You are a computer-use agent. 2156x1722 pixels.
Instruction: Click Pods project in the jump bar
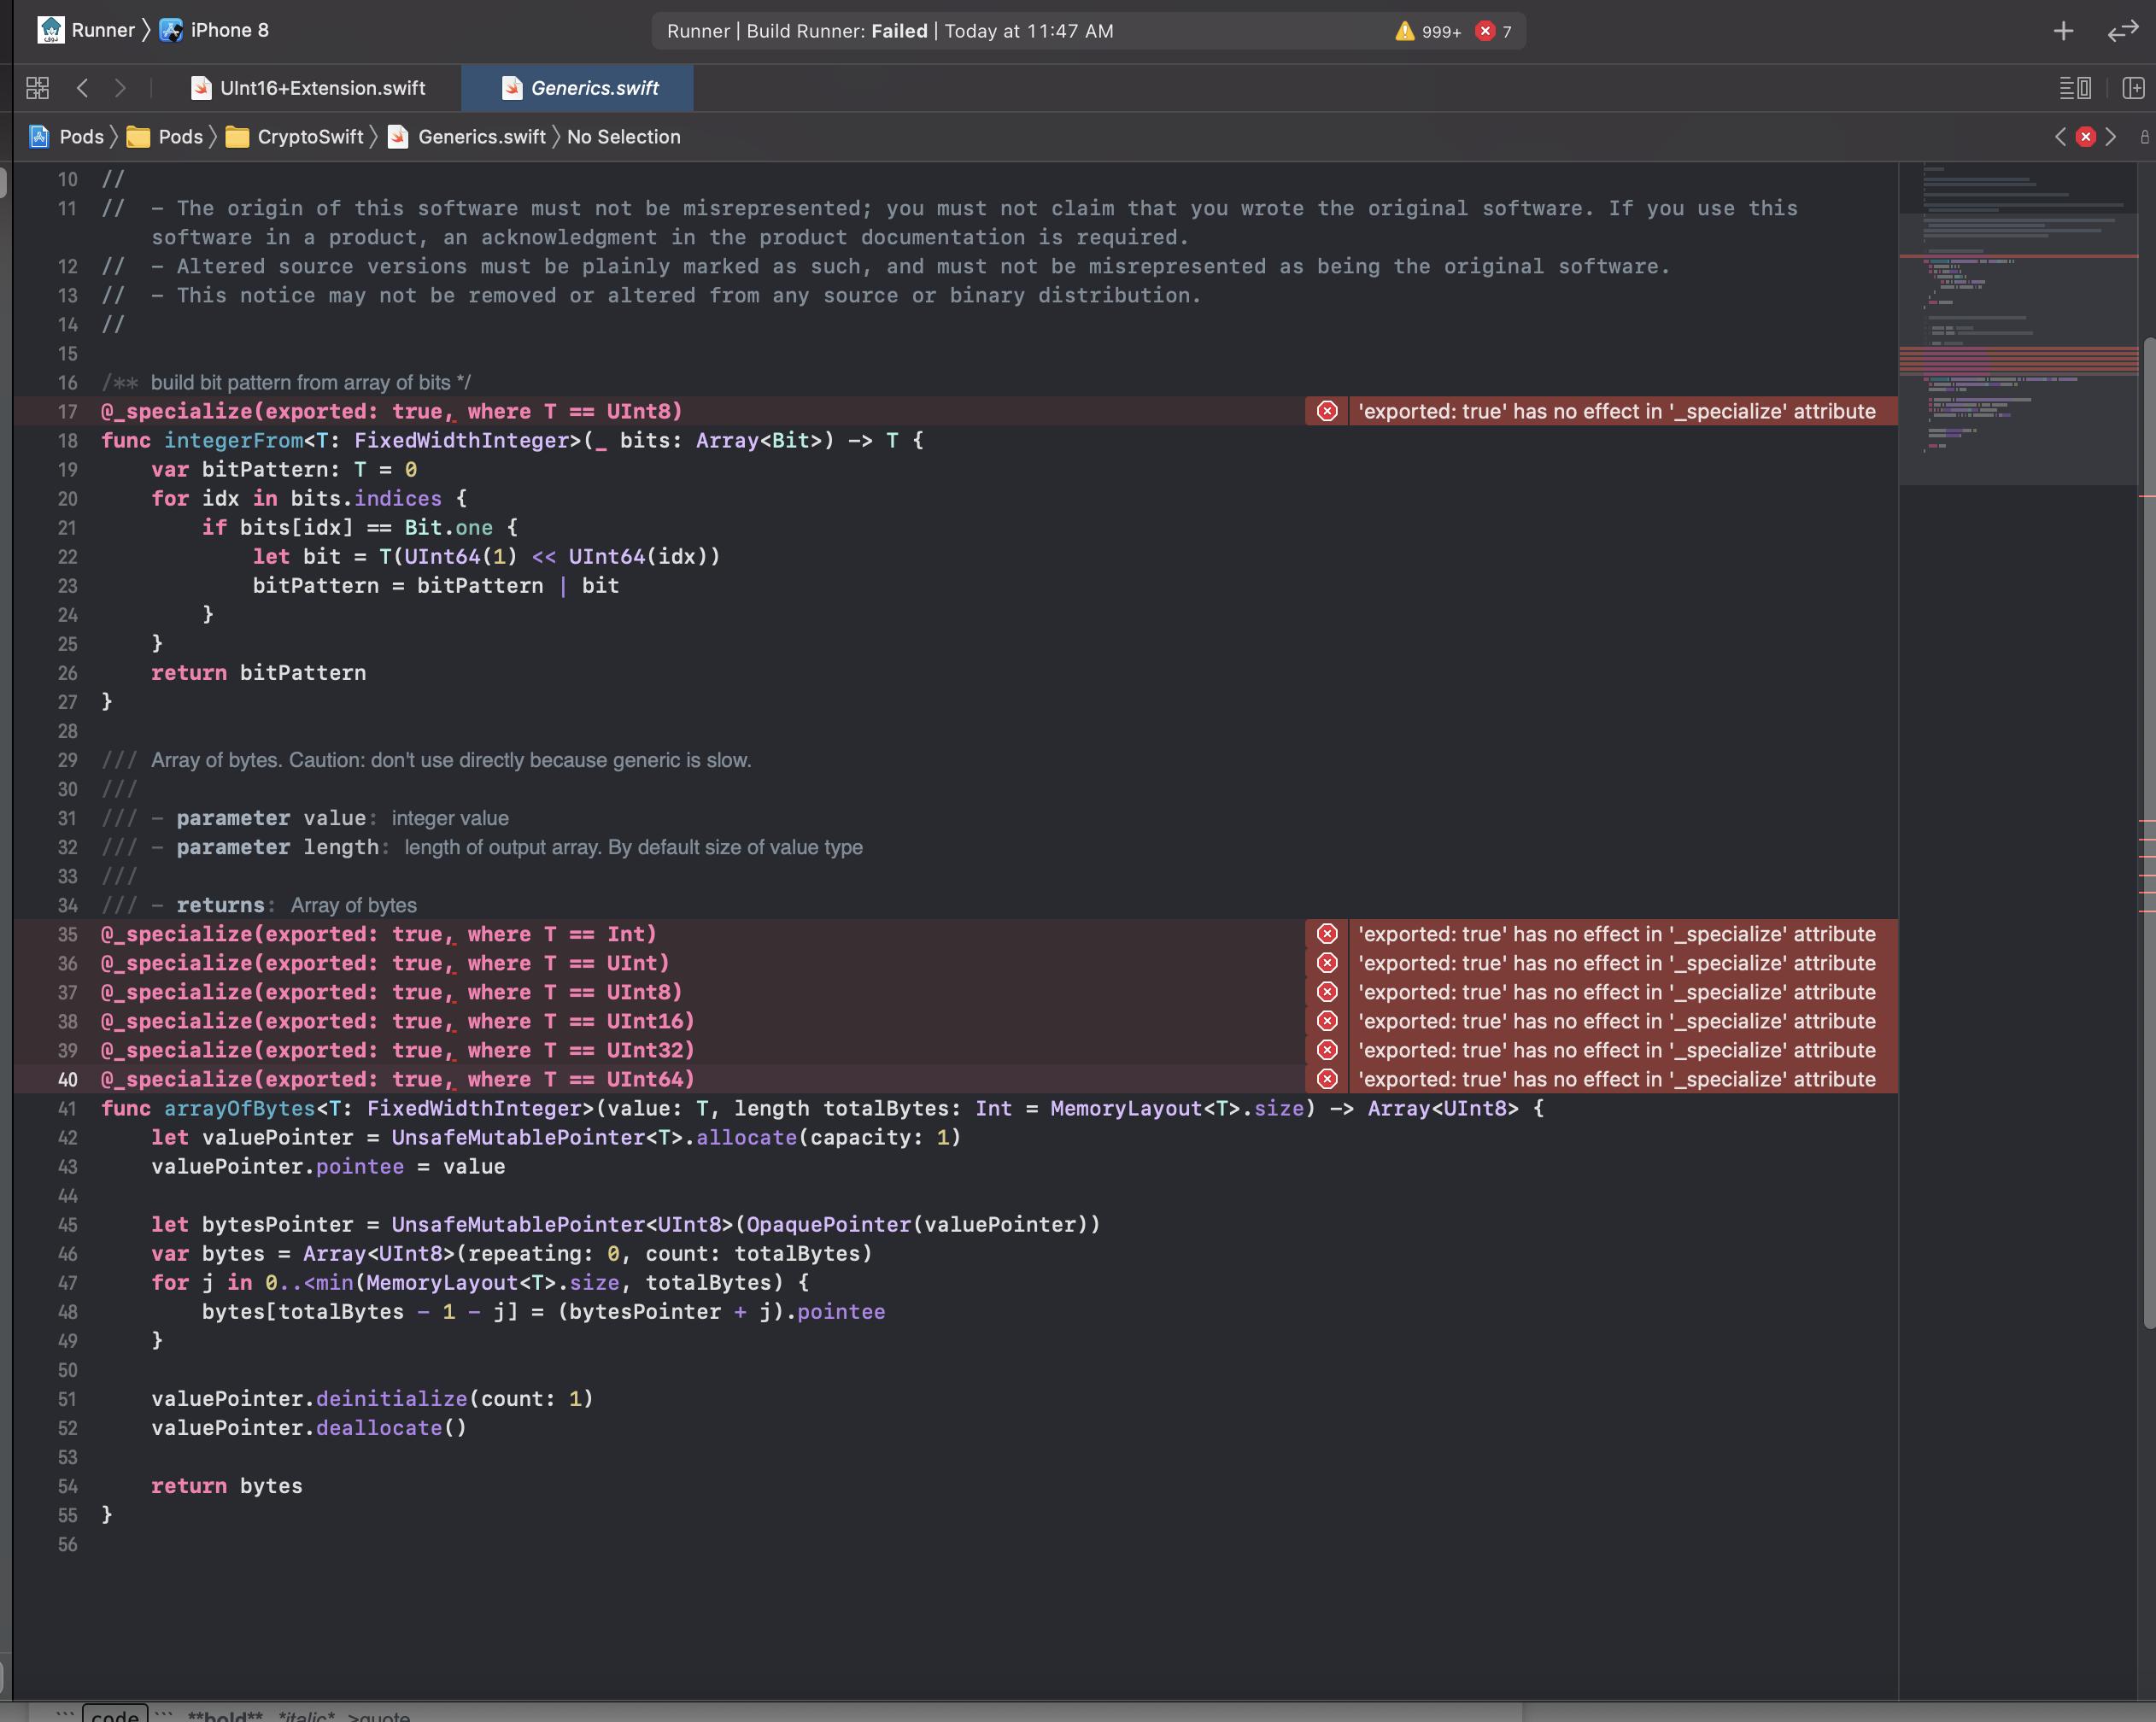[x=67, y=137]
